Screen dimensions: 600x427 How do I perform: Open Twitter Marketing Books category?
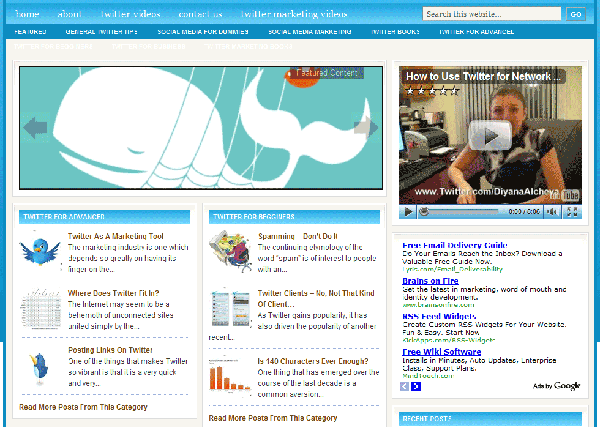(248, 47)
